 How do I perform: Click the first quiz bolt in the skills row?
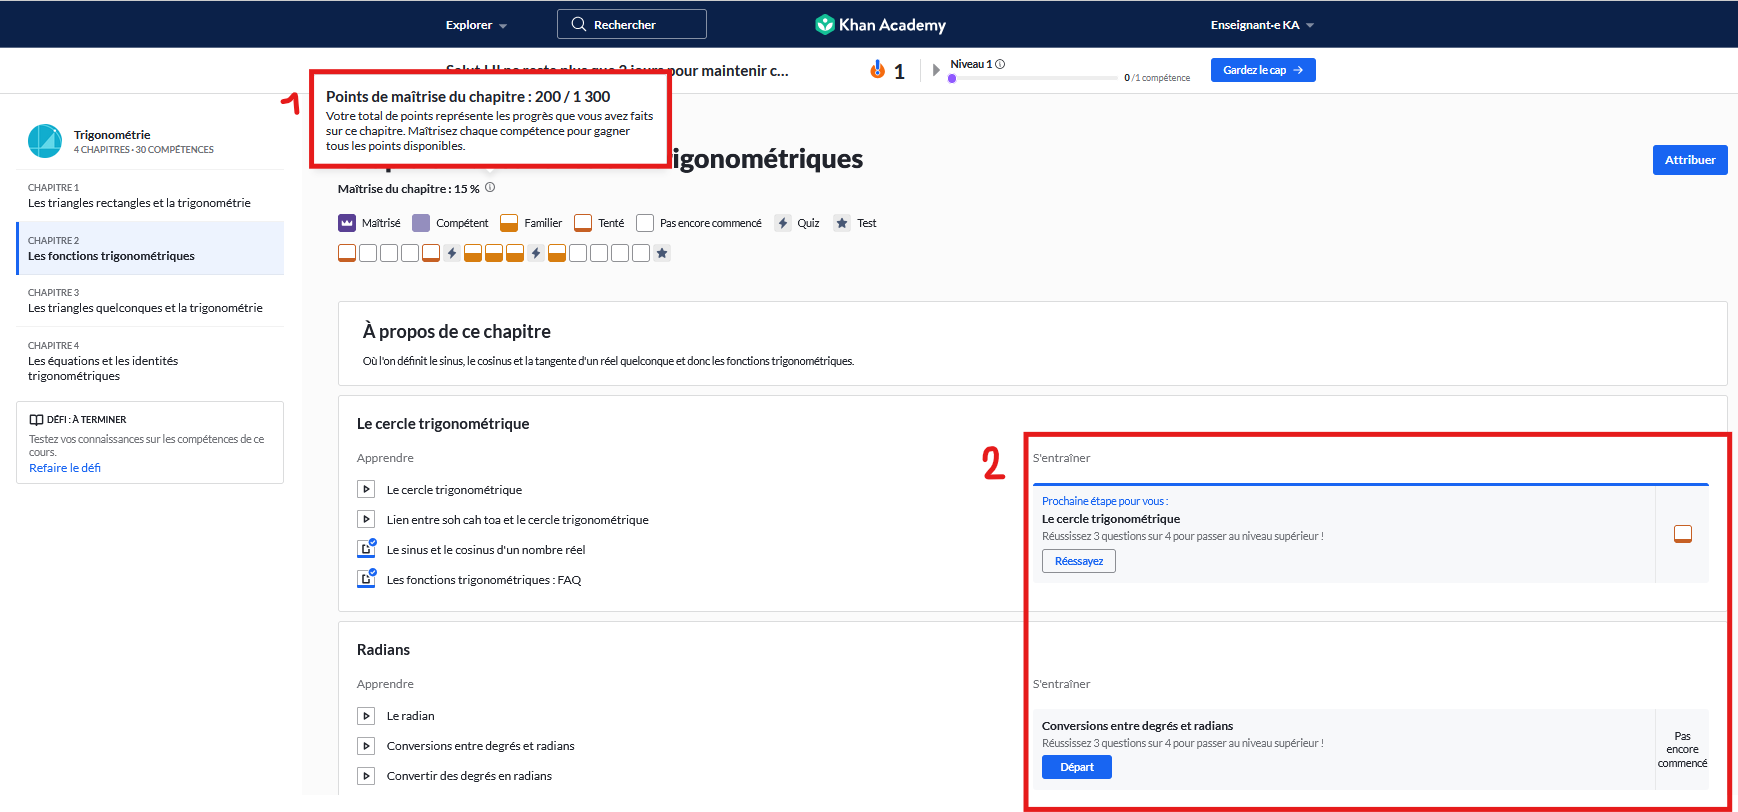[x=452, y=253]
